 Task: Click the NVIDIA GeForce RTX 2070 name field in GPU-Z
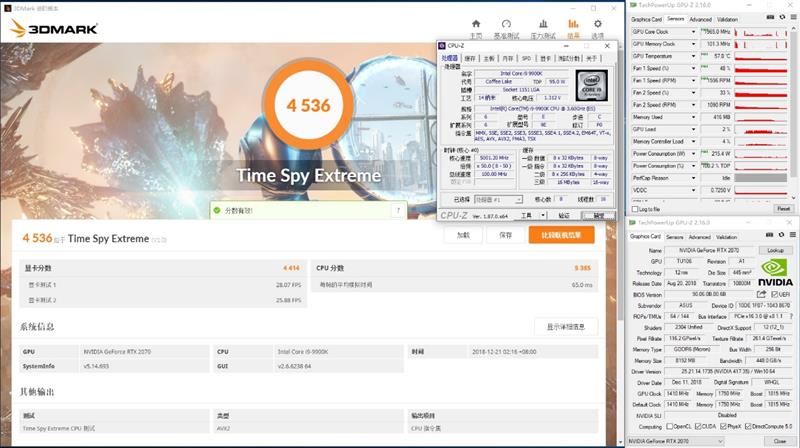coord(709,251)
